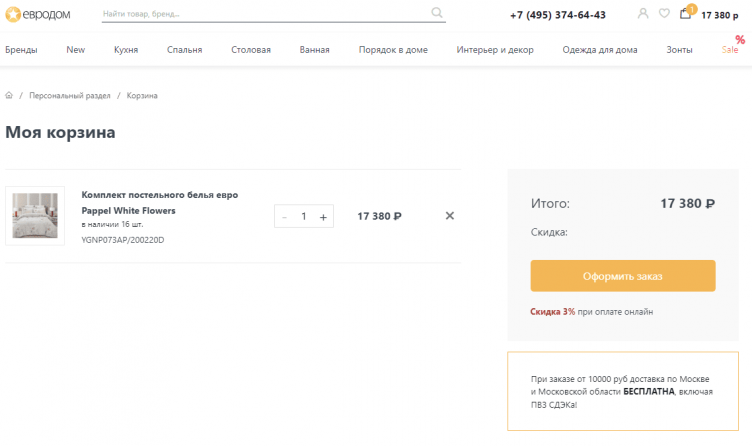752x446 pixels.
Task: Open the Зонты category
Action: 679,49
